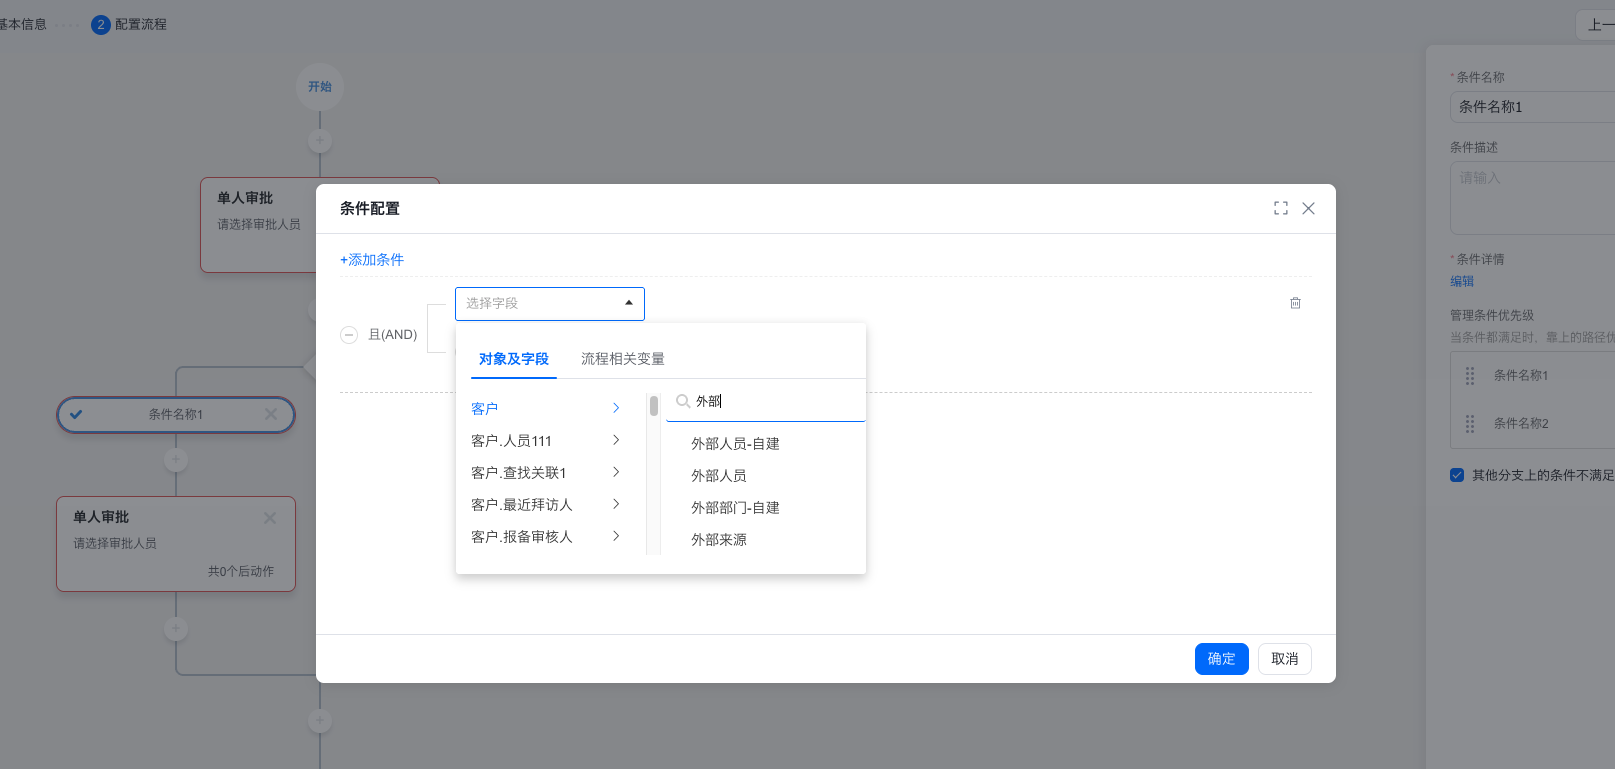Switch to the 流程相关变量 tab

[x=623, y=359]
